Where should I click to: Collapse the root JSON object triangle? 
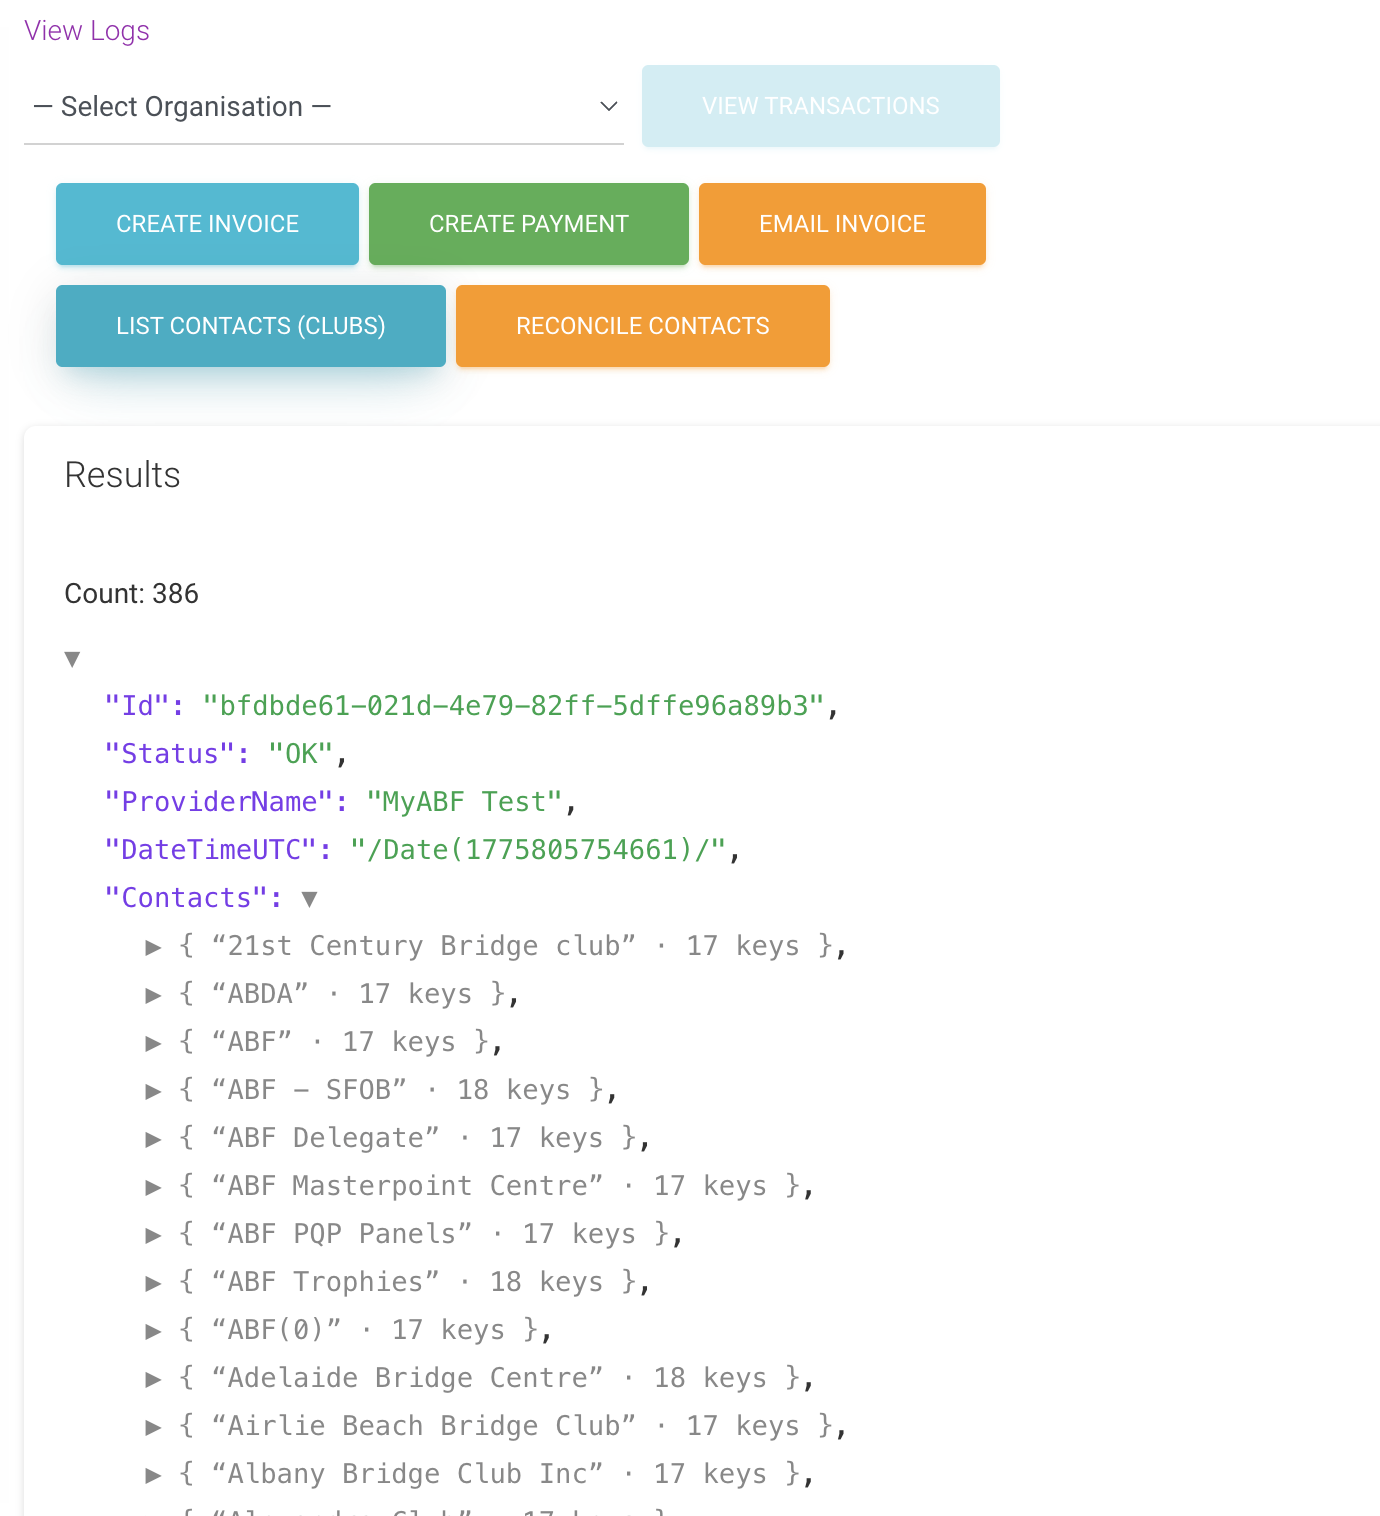[x=72, y=659]
